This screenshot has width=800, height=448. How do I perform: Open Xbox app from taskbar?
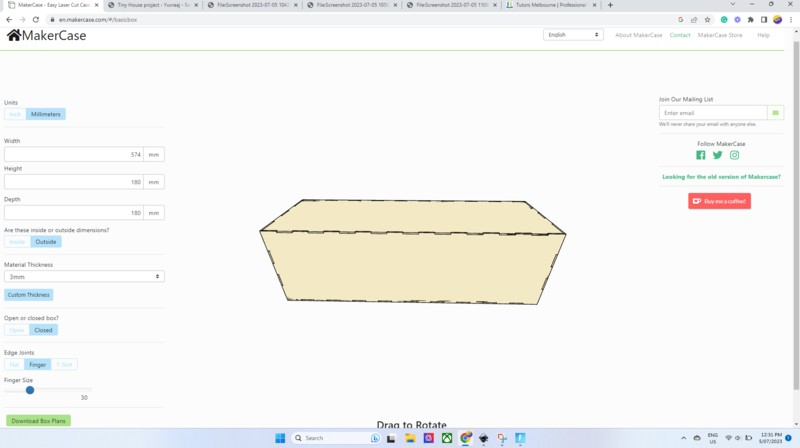pos(447,438)
